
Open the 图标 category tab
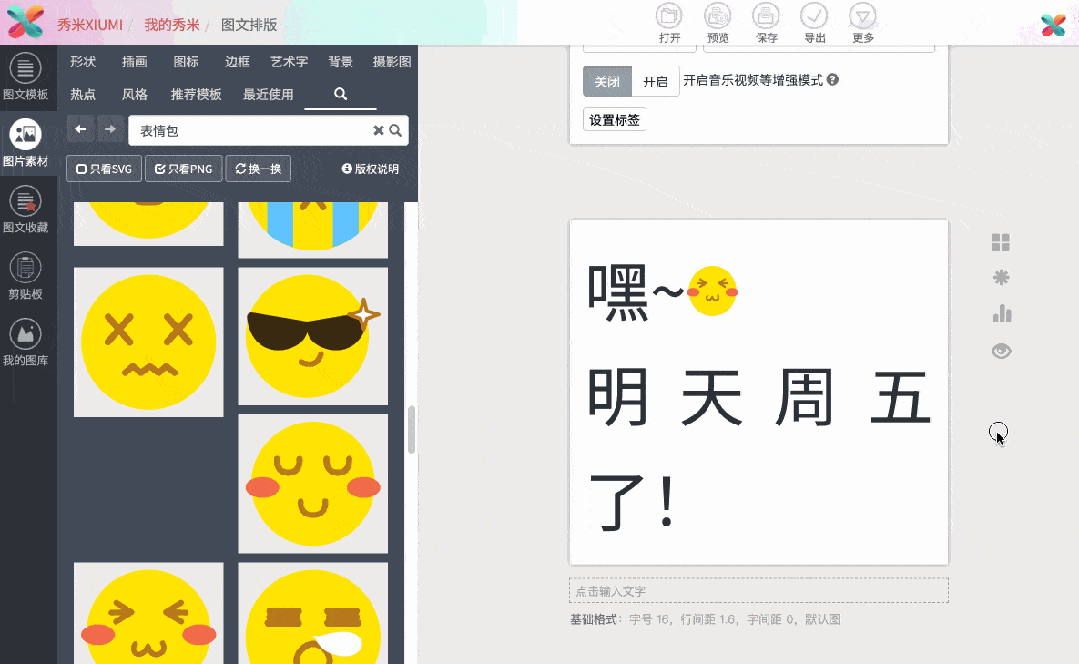[x=186, y=61]
